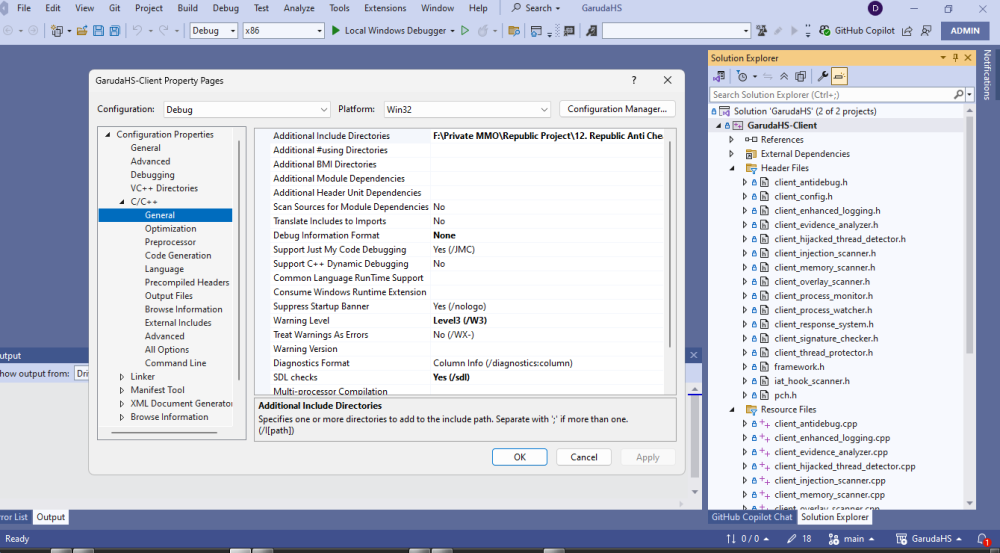The height and width of the screenshot is (553, 1000).
Task: Click the ADMIN button in title area
Action: [x=965, y=31]
